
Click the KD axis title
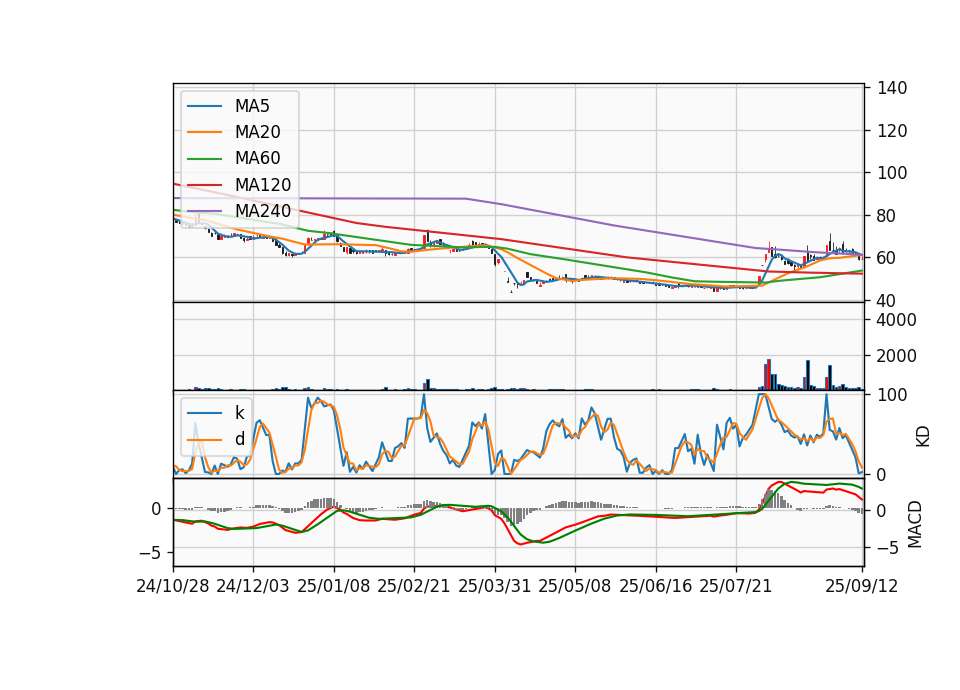[923, 437]
